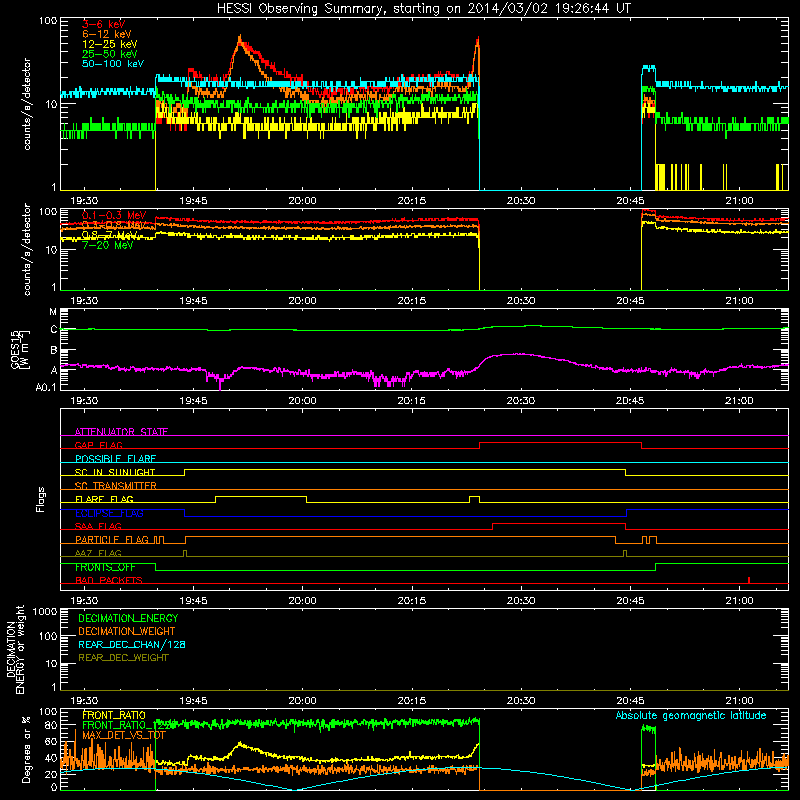Click the Absolute geomagnetic latitude label
The height and width of the screenshot is (800, 800).
[691, 716]
